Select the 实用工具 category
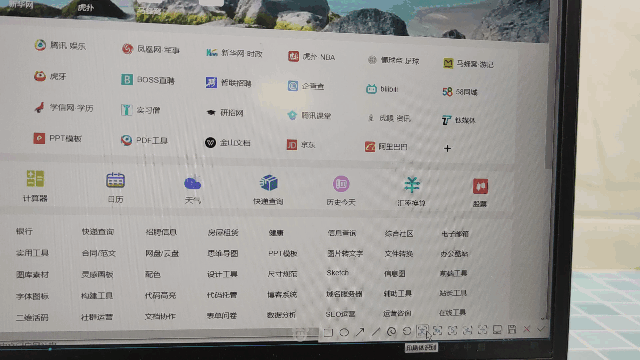The width and height of the screenshot is (640, 360). coord(32,253)
